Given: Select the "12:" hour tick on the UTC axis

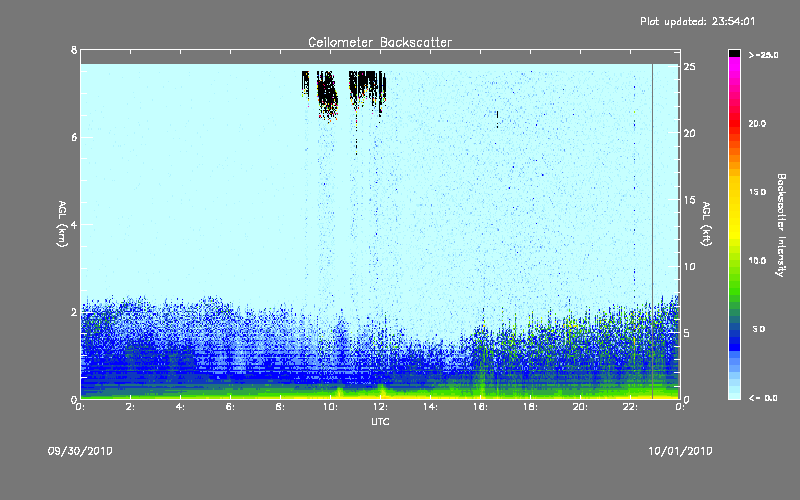Looking at the screenshot, I should point(380,407).
